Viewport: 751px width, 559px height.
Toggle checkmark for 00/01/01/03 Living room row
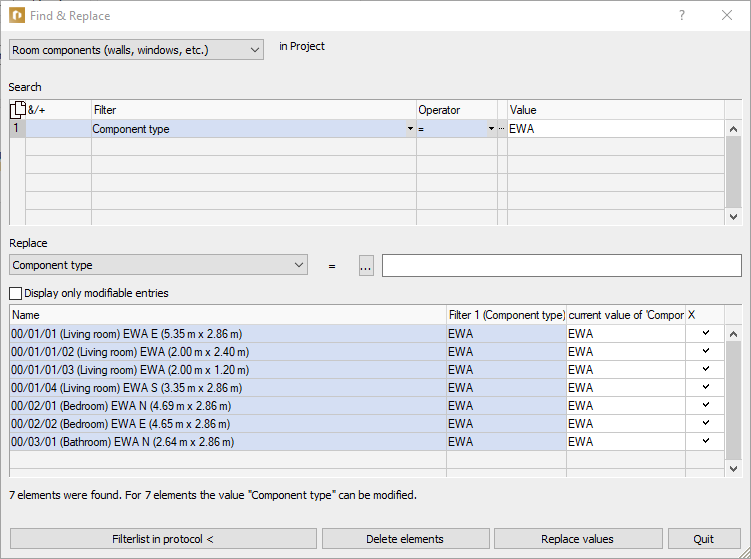tap(705, 369)
